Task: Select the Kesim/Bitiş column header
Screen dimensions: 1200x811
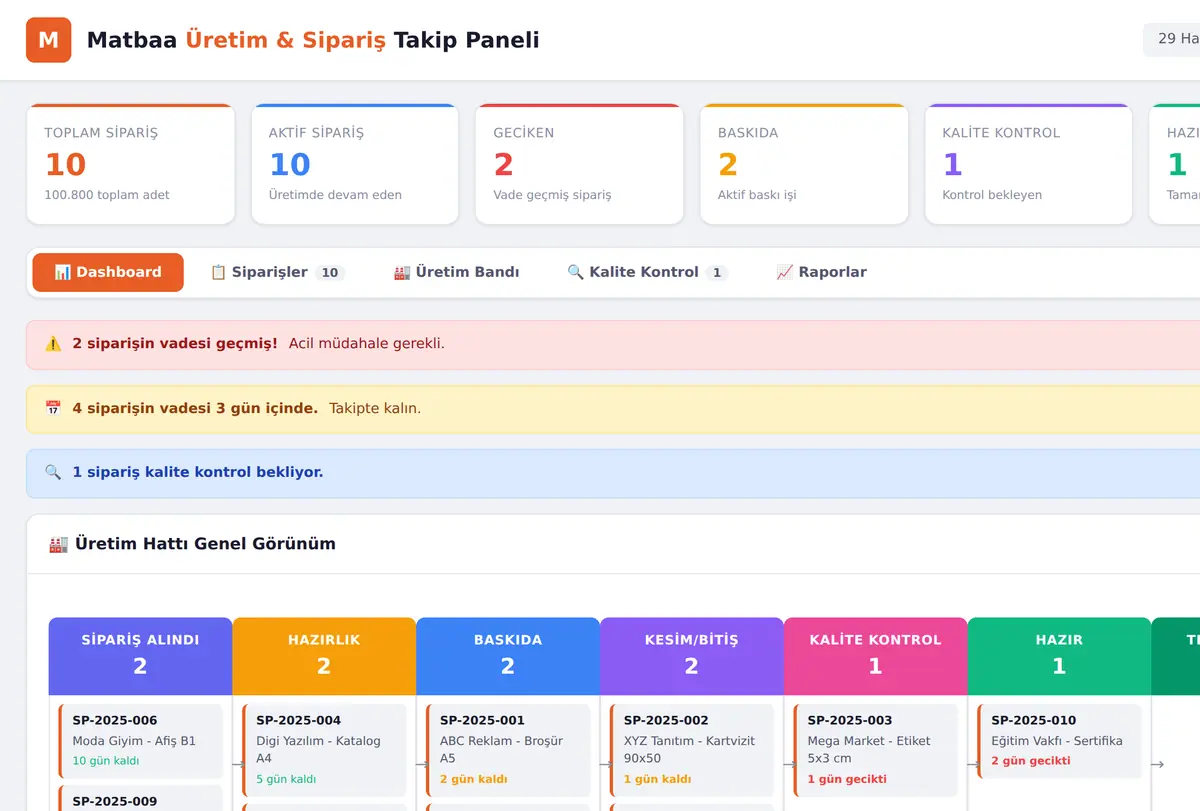Action: [x=692, y=656]
